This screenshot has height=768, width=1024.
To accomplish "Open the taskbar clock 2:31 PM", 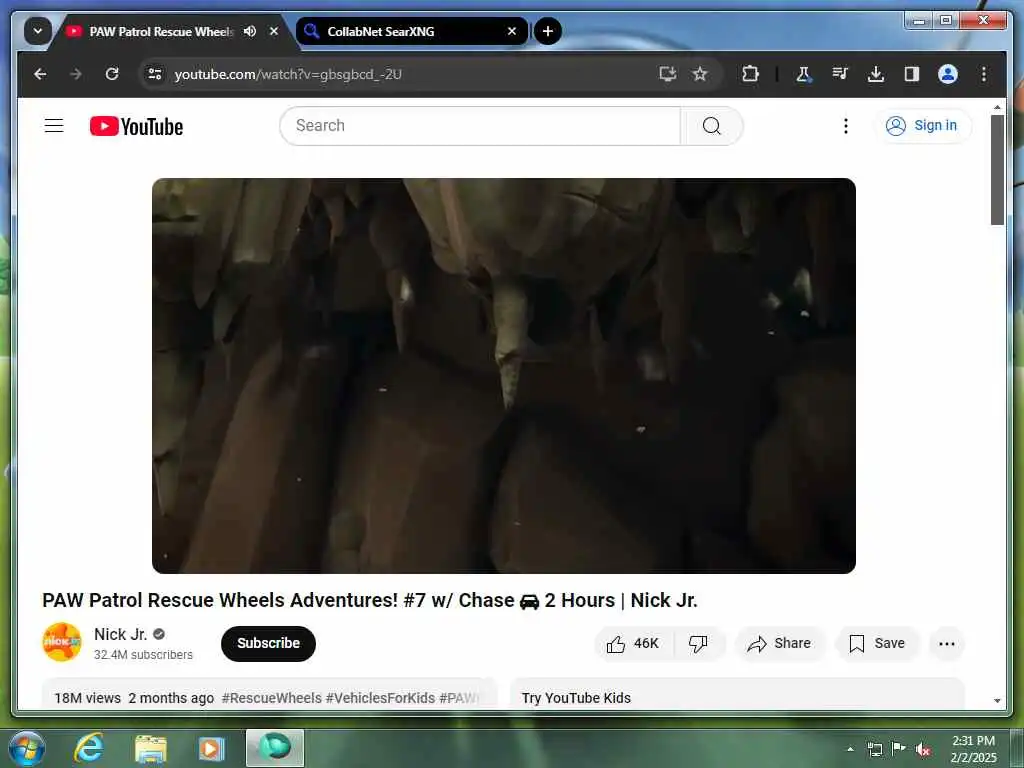I will point(973,749).
